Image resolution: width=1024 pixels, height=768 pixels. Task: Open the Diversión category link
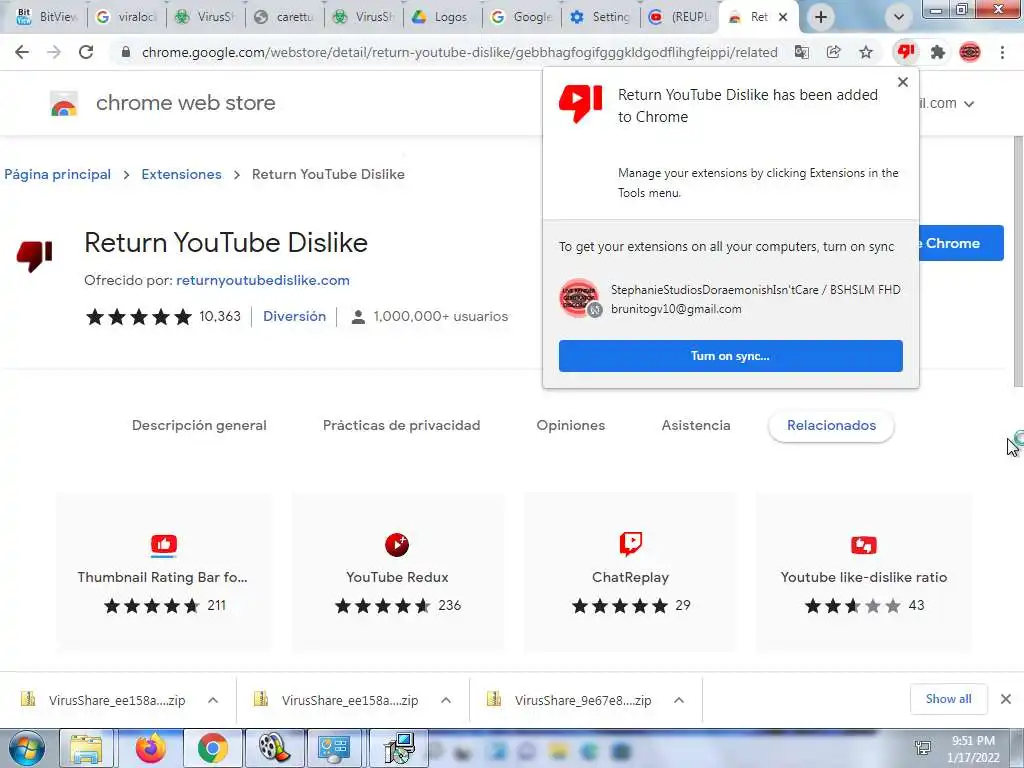(x=295, y=316)
